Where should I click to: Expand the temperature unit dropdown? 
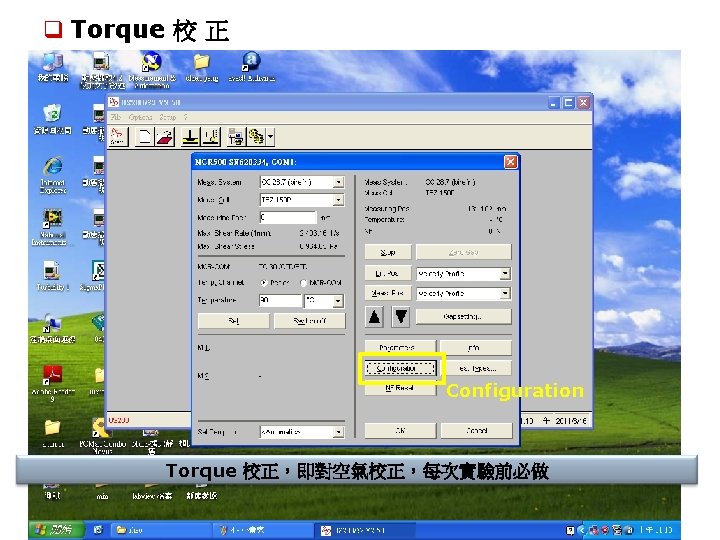tap(338, 301)
